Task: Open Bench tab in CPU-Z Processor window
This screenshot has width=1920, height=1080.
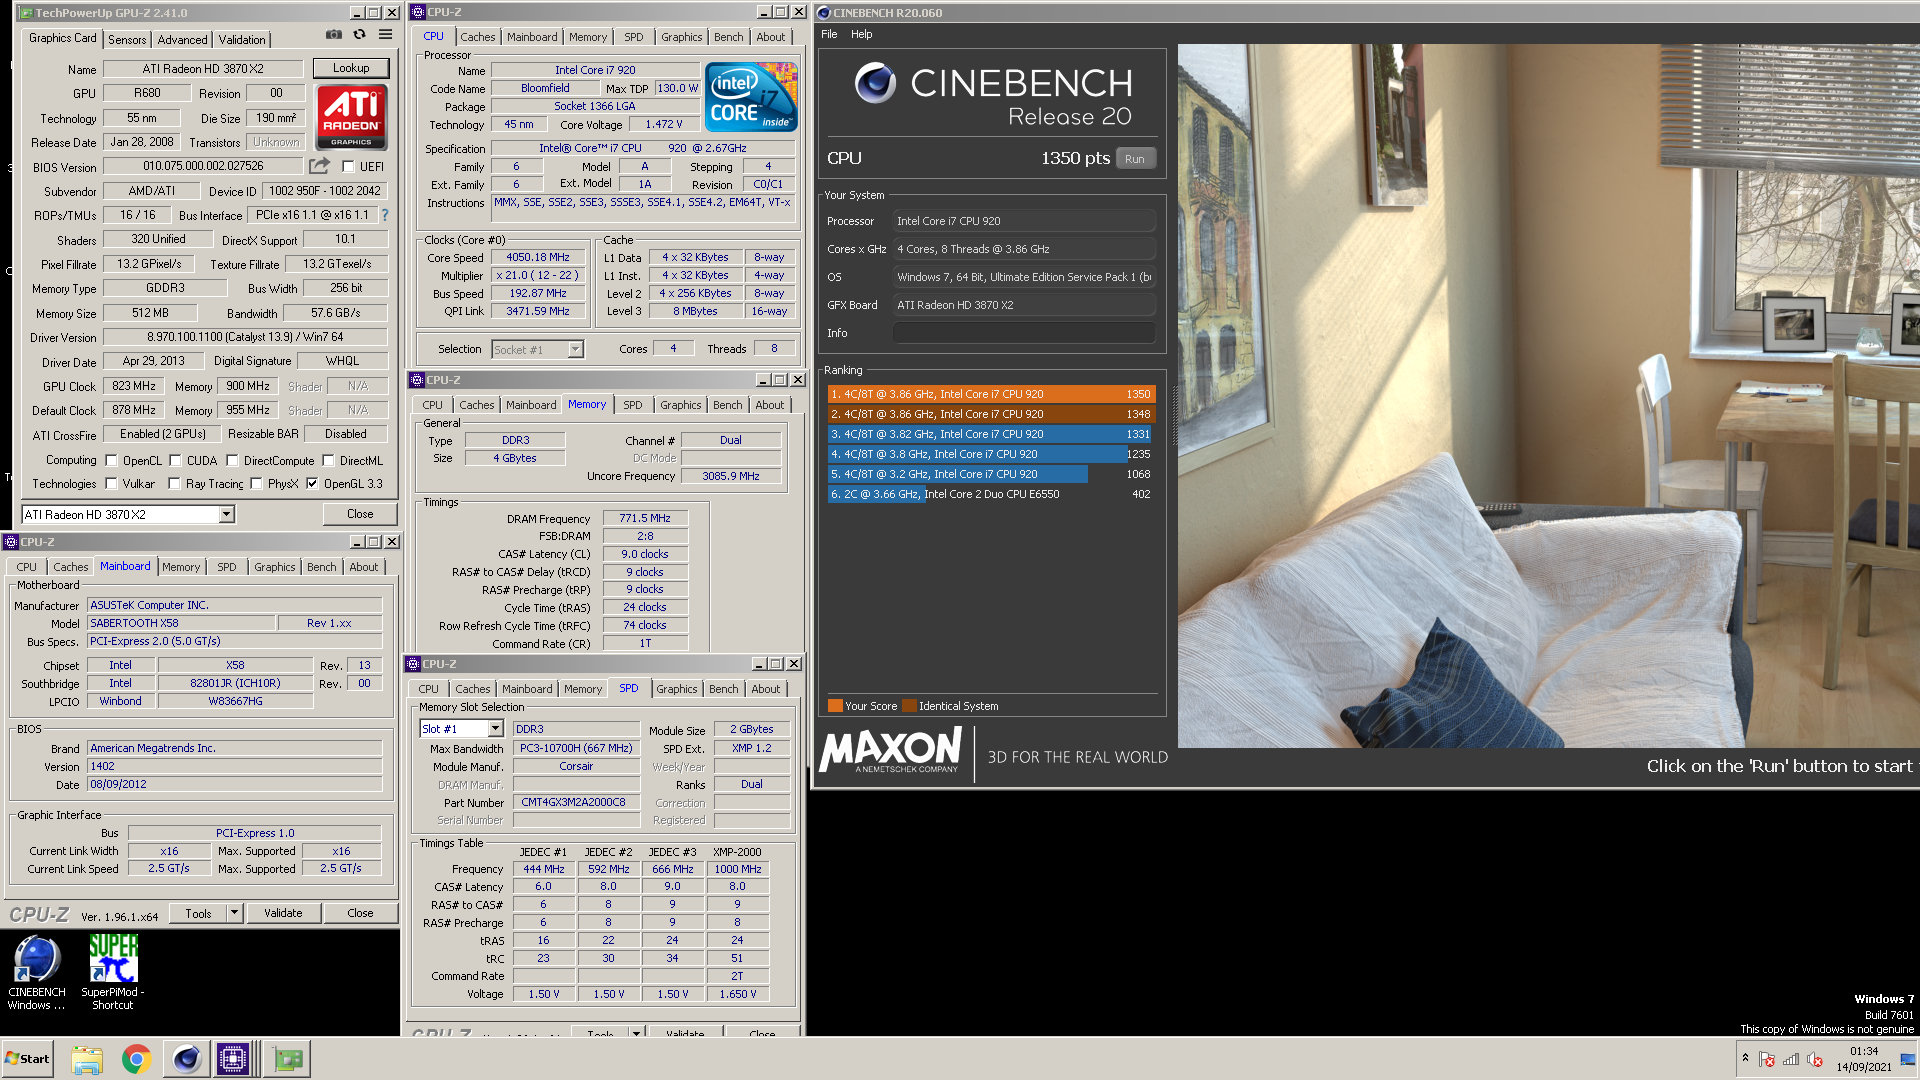Action: tap(728, 37)
